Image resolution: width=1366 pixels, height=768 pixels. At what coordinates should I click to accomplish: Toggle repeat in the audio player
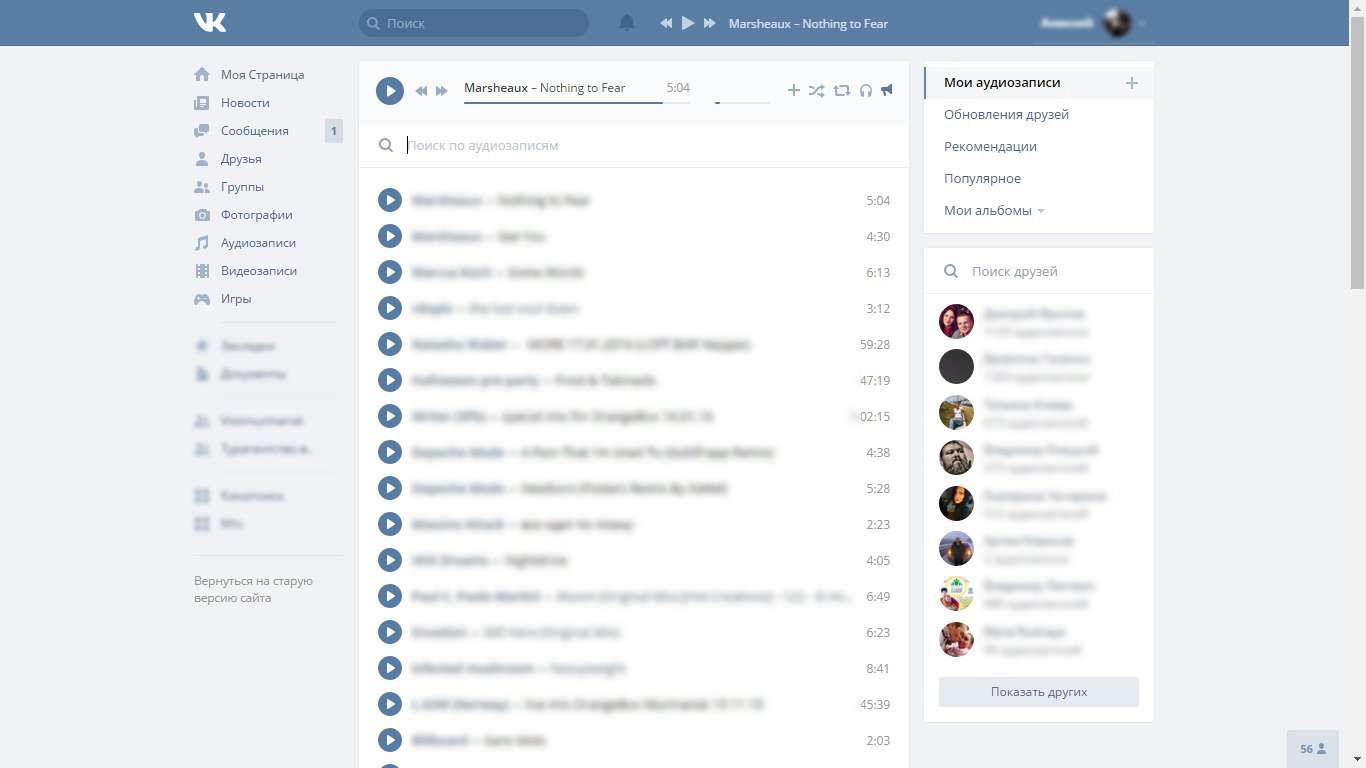tap(842, 90)
